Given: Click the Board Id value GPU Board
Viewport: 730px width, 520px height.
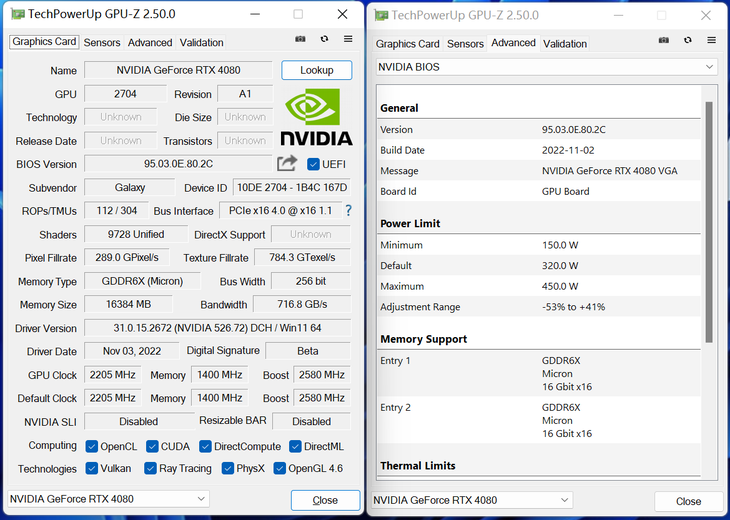Looking at the screenshot, I should pyautogui.click(x=566, y=191).
